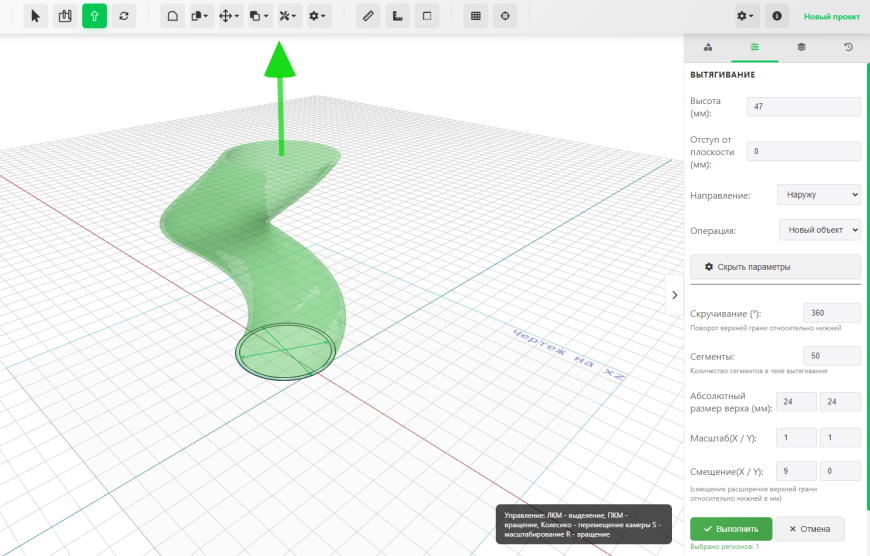
Task: Open the move transform dropdown
Action: (x=231, y=16)
